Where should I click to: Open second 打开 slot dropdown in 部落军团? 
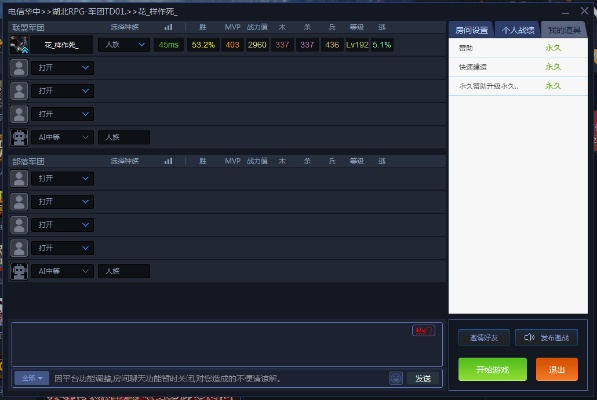tap(62, 202)
